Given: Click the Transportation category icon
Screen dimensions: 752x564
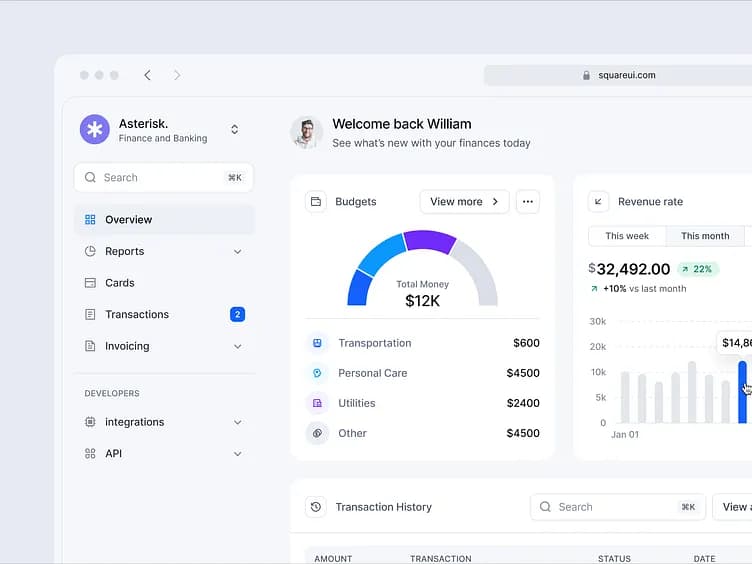Looking at the screenshot, I should pyautogui.click(x=317, y=343).
